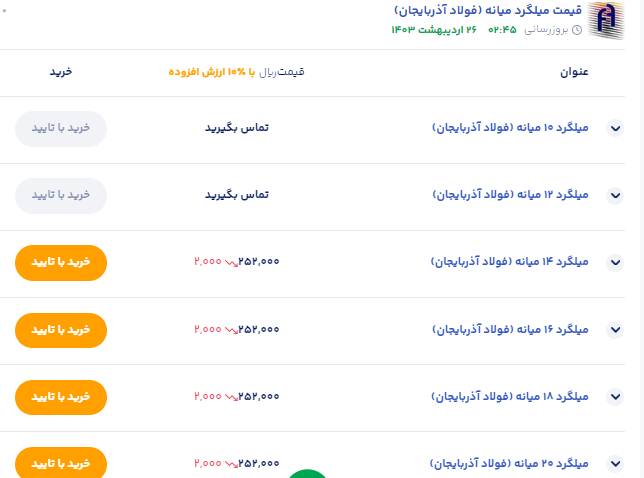The width and height of the screenshot is (644, 478).
Task: Click the Azerbaijan Steel brand logo
Action: [605, 20]
